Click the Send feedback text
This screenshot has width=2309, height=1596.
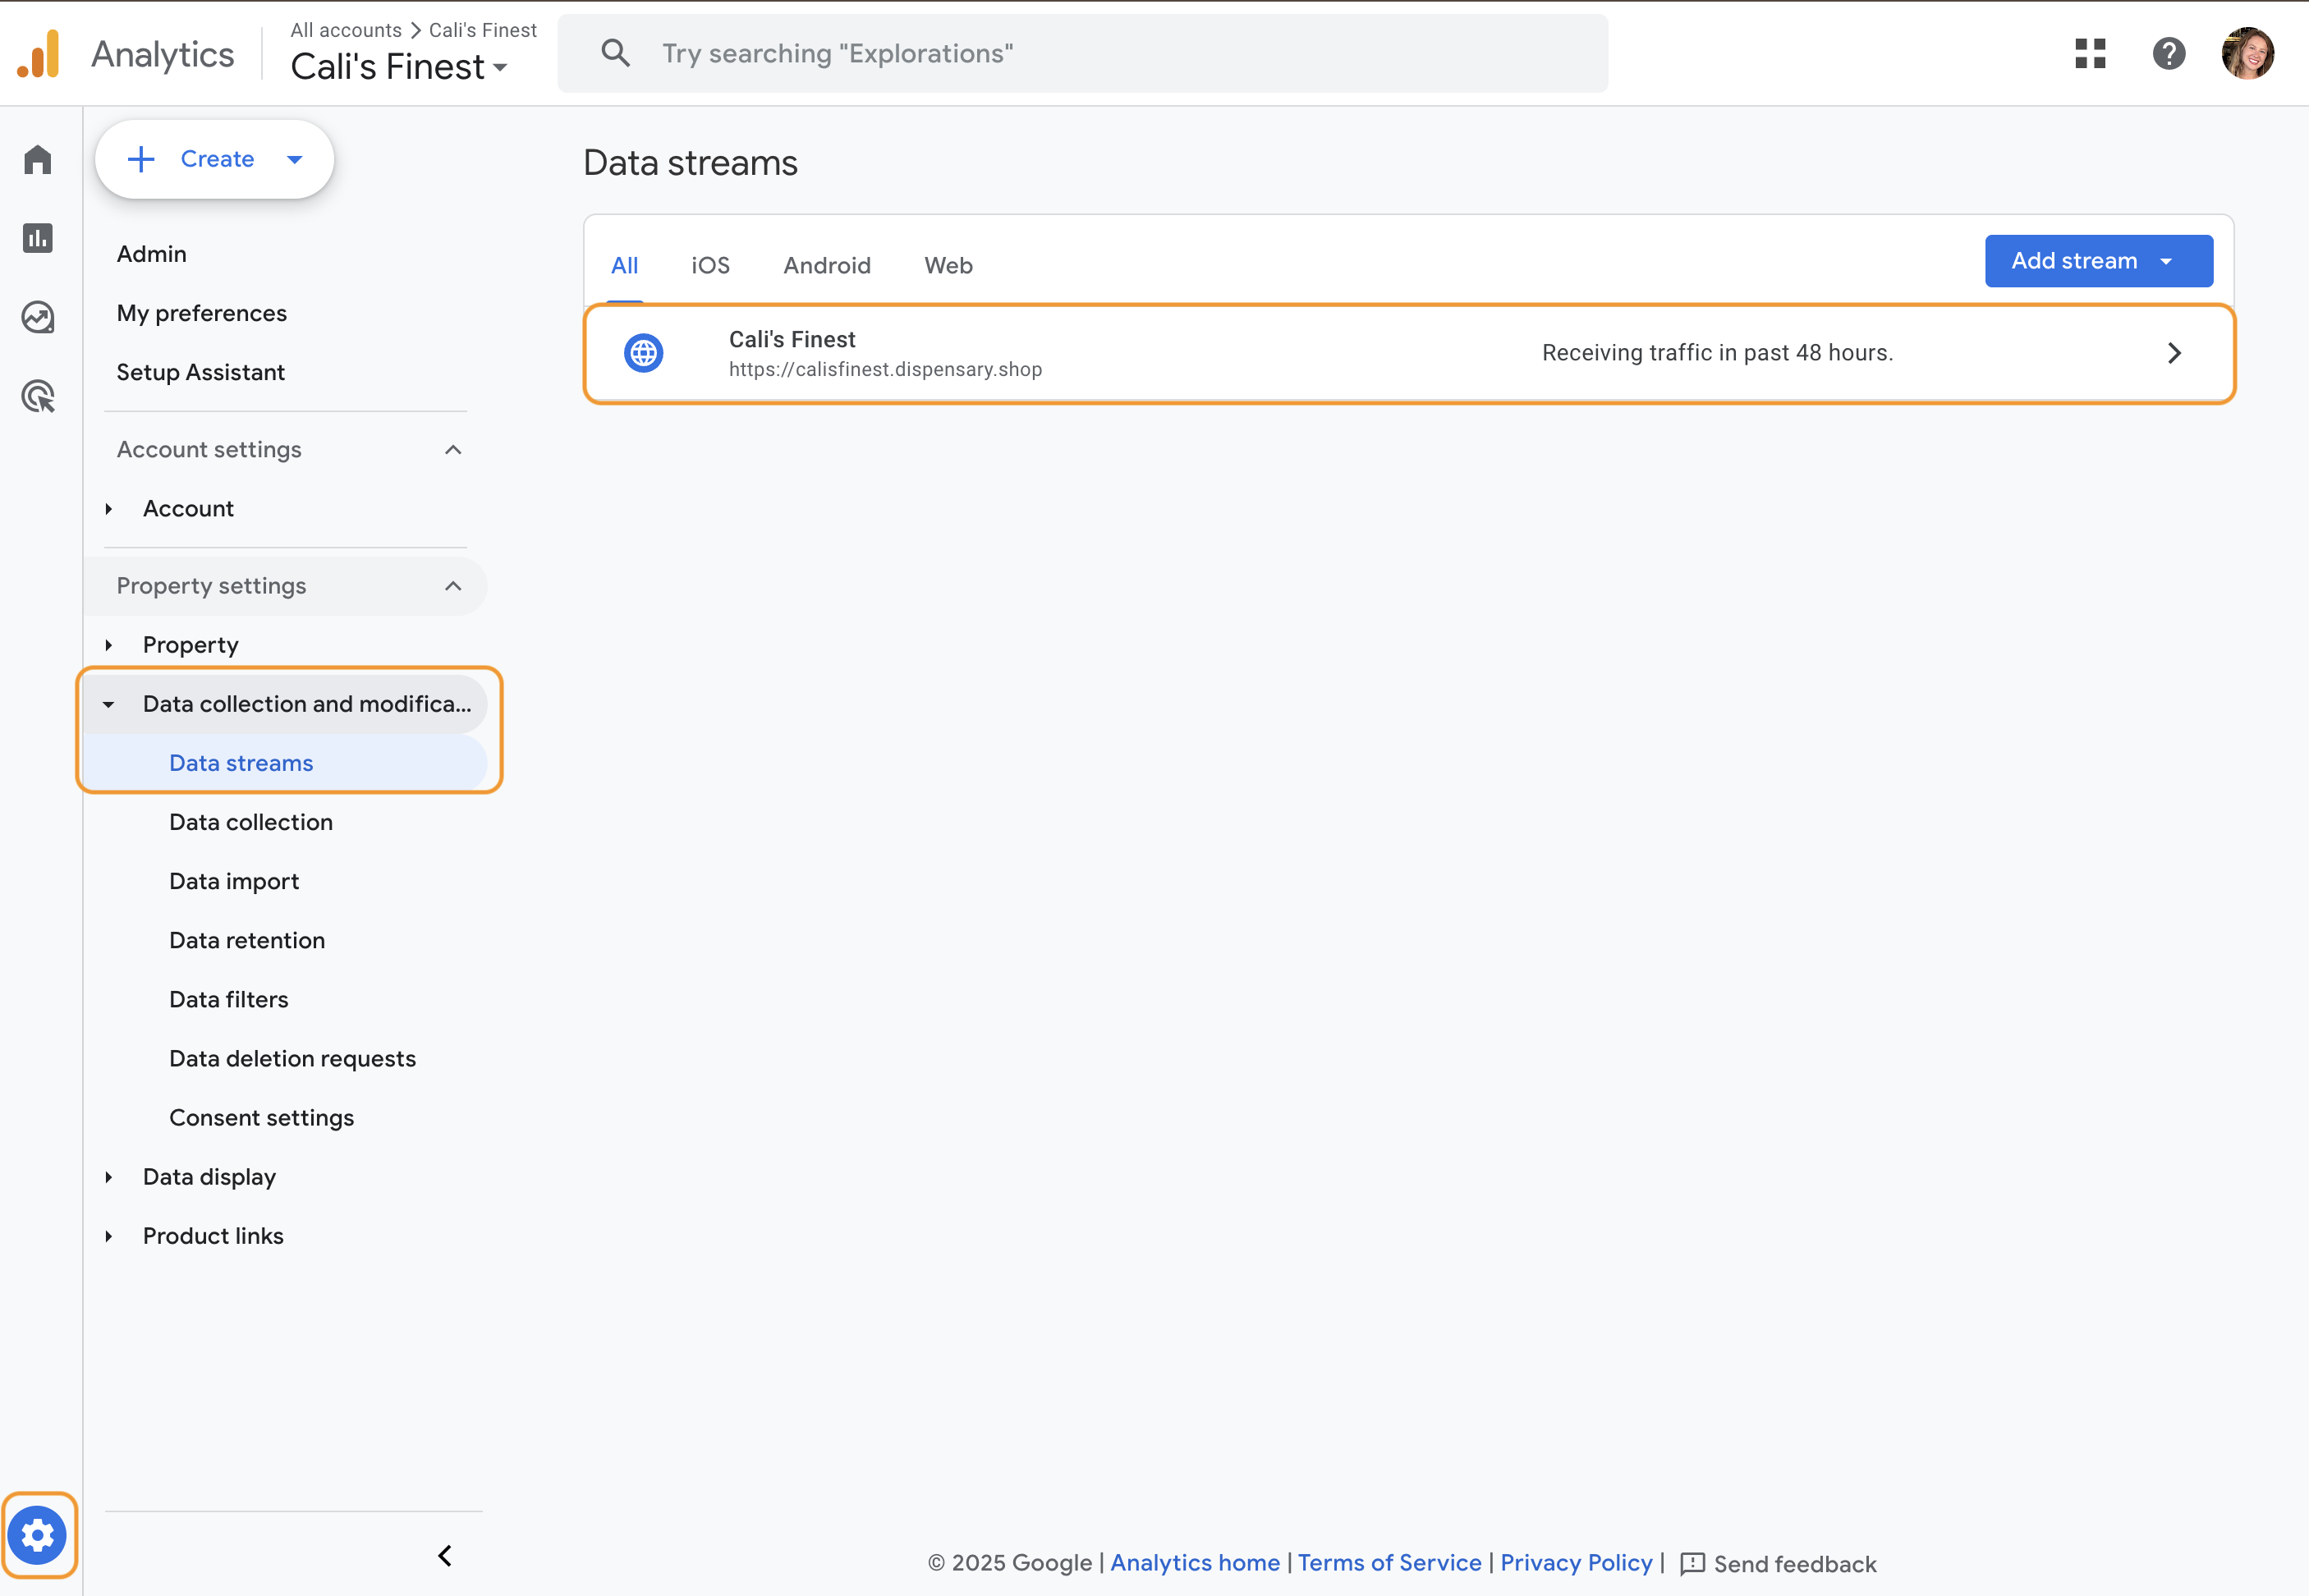1795,1564
